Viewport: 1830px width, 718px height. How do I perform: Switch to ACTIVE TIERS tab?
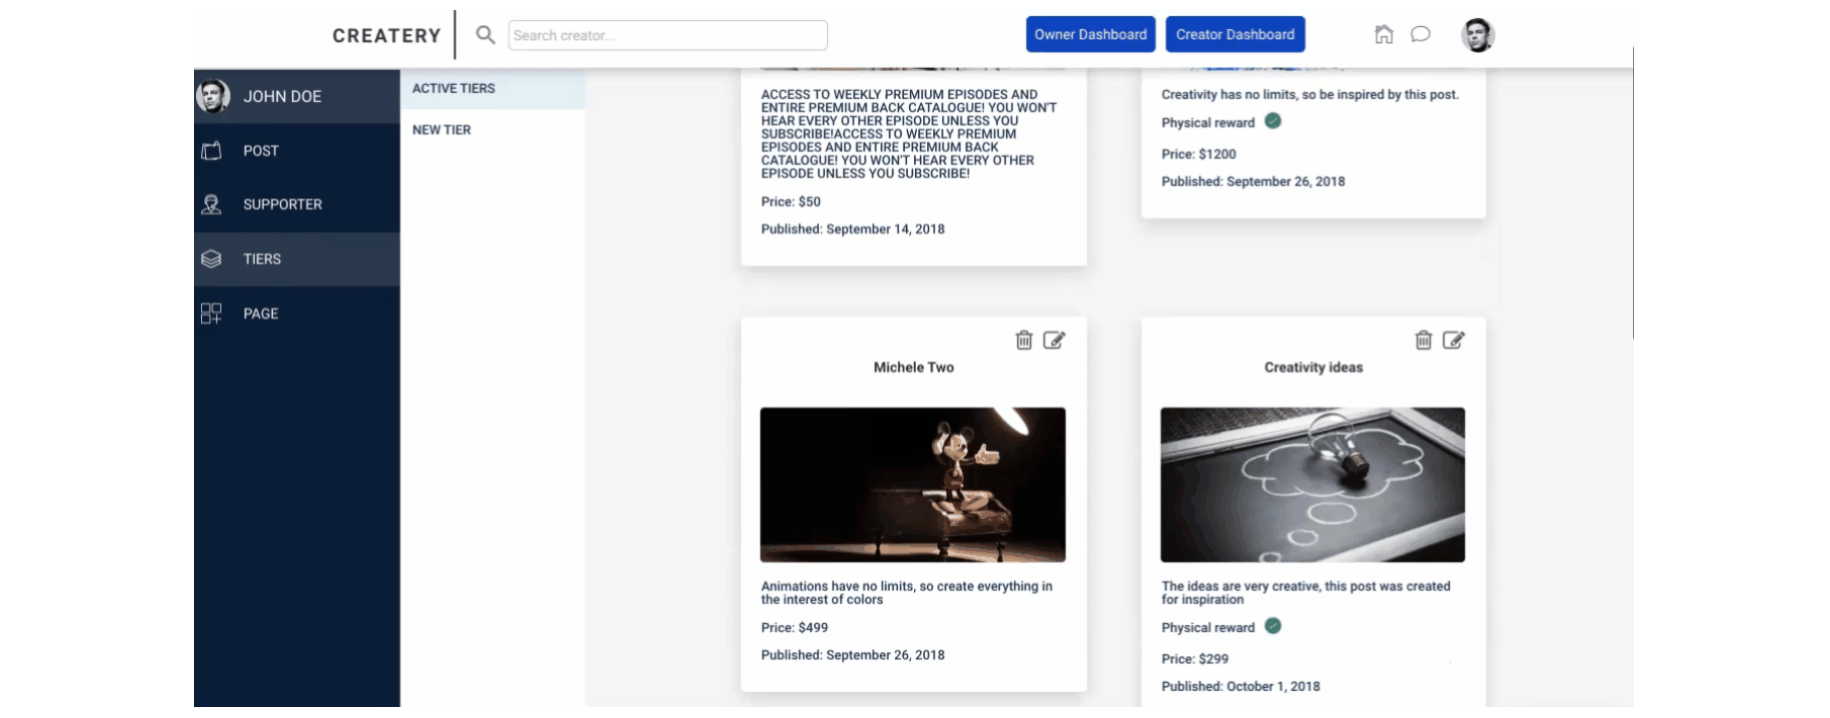pos(493,89)
